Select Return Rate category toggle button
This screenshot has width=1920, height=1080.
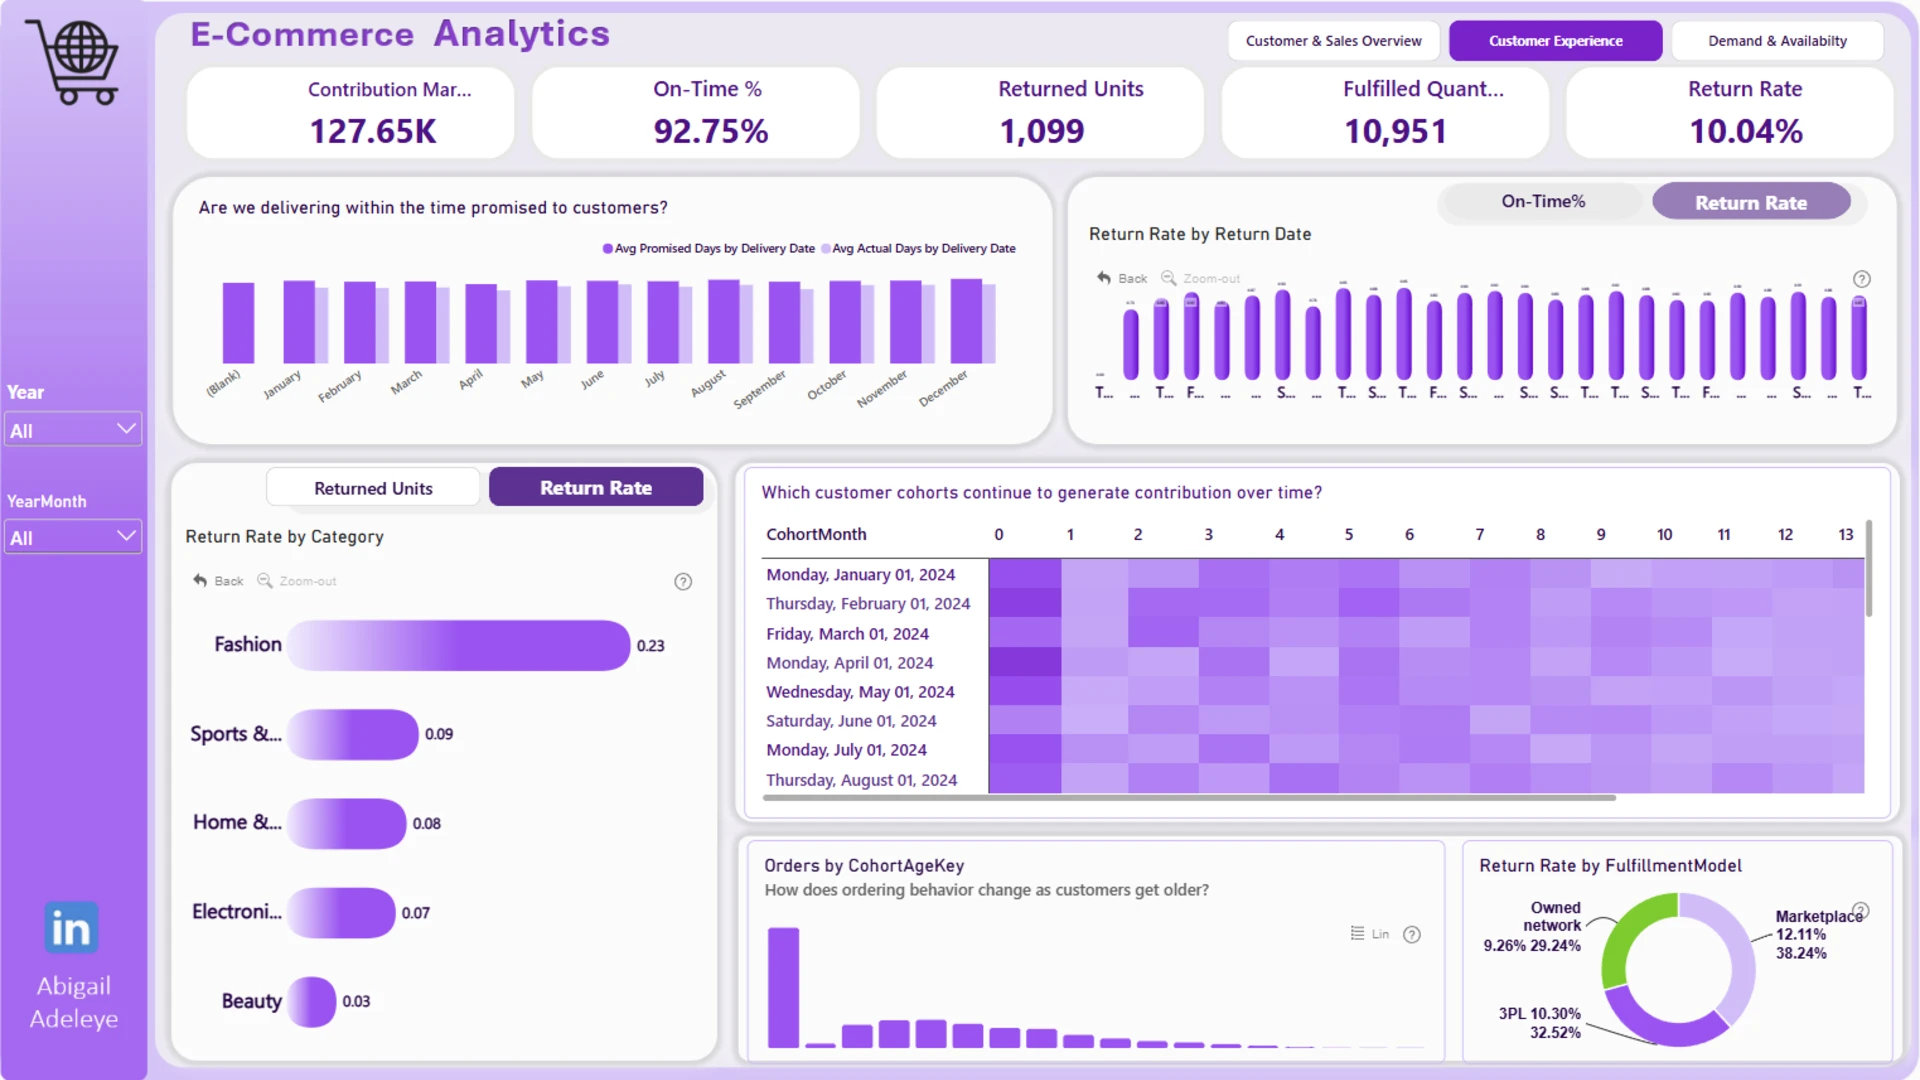596,488
